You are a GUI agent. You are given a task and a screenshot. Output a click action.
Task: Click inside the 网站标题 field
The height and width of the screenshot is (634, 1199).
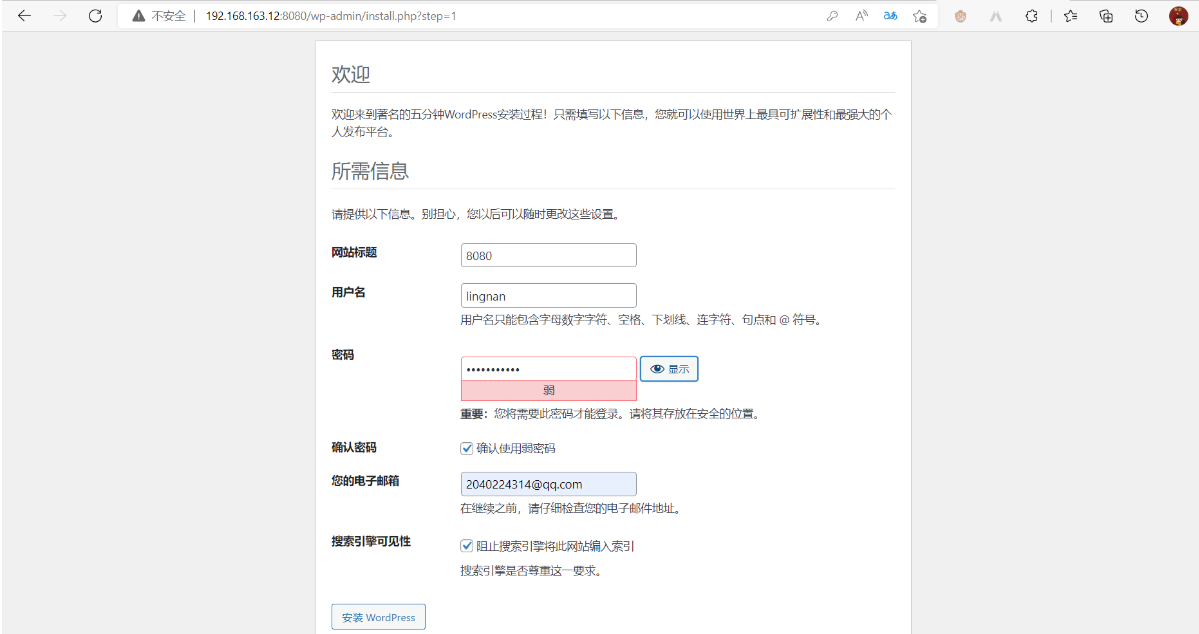pos(548,254)
